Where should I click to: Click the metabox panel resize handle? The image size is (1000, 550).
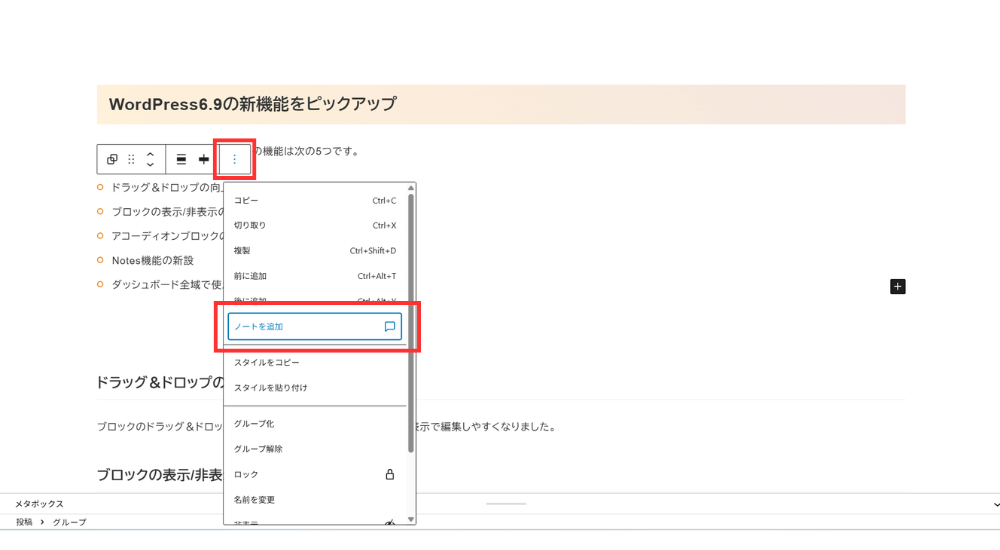(x=505, y=503)
